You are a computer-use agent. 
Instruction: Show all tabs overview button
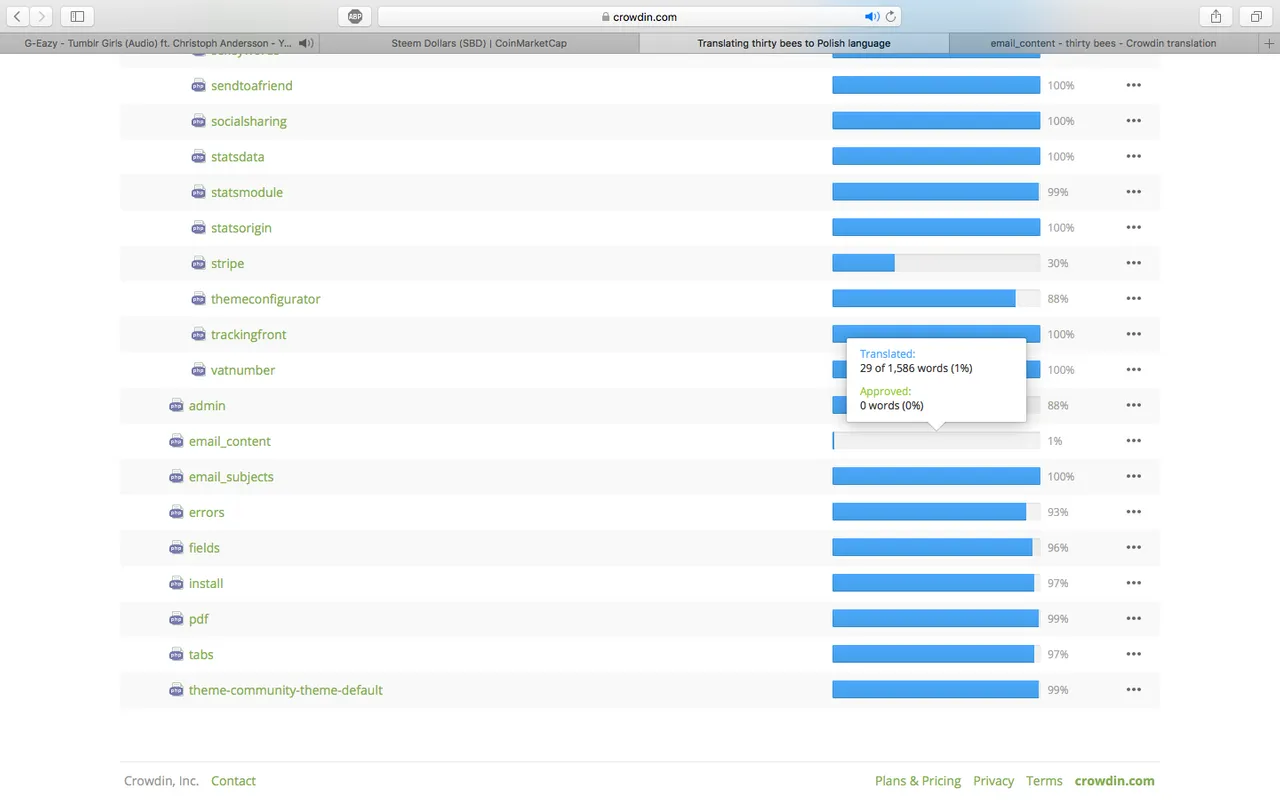(1256, 16)
